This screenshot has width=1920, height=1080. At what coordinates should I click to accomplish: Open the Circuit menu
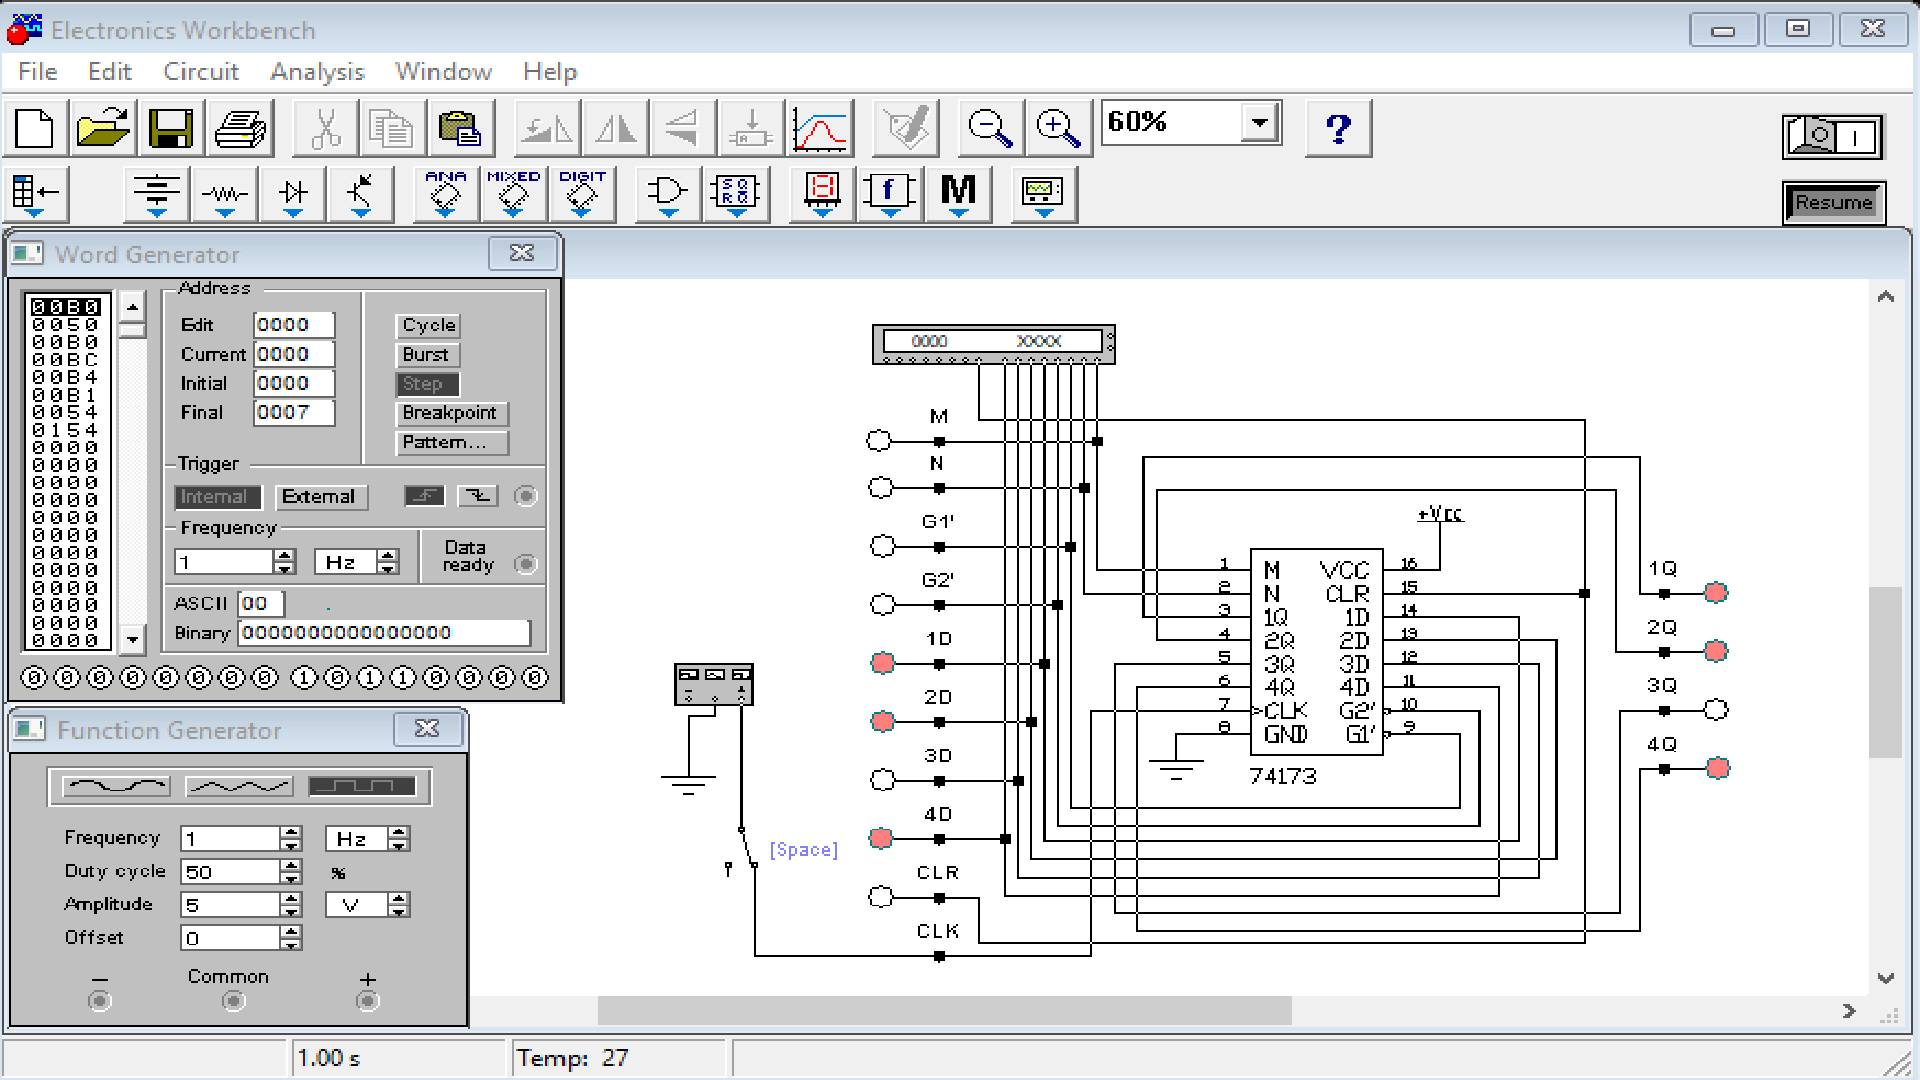pyautogui.click(x=201, y=72)
